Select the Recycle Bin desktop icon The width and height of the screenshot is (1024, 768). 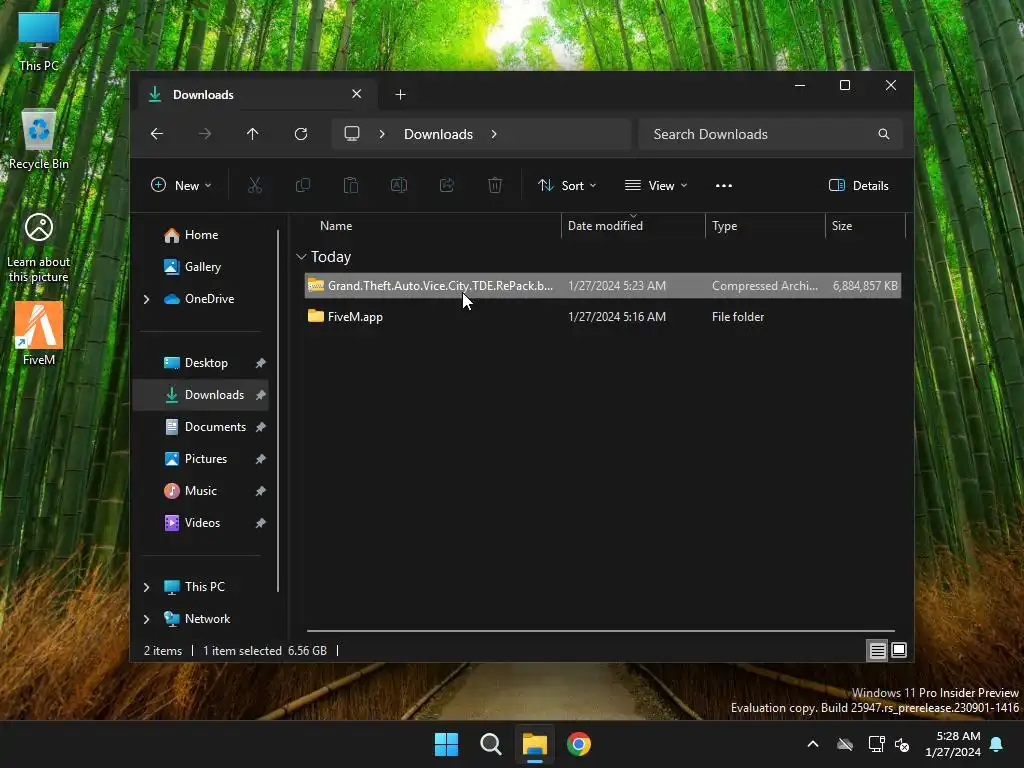(39, 140)
